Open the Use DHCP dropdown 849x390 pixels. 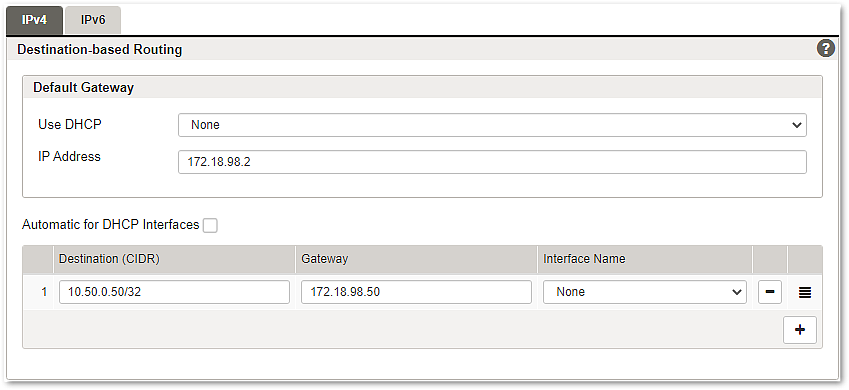click(492, 125)
